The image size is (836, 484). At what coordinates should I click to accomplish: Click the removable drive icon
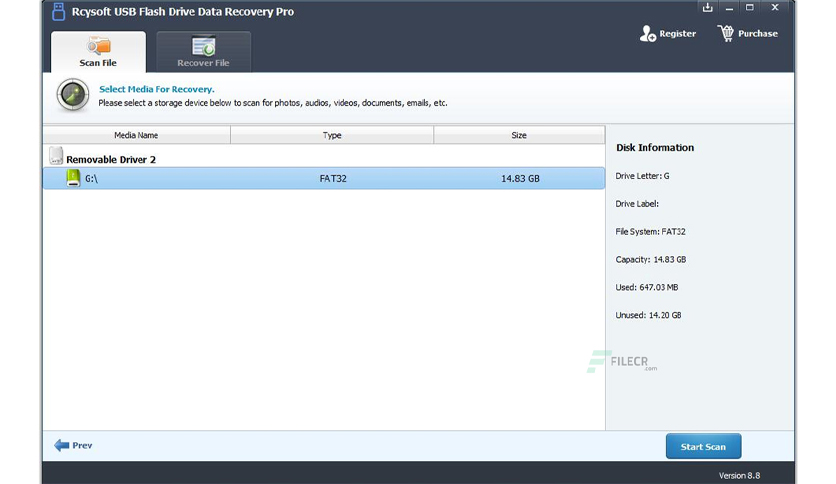56,156
